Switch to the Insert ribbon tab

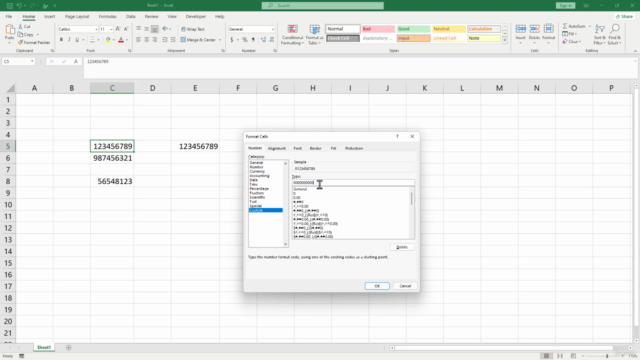pyautogui.click(x=49, y=16)
